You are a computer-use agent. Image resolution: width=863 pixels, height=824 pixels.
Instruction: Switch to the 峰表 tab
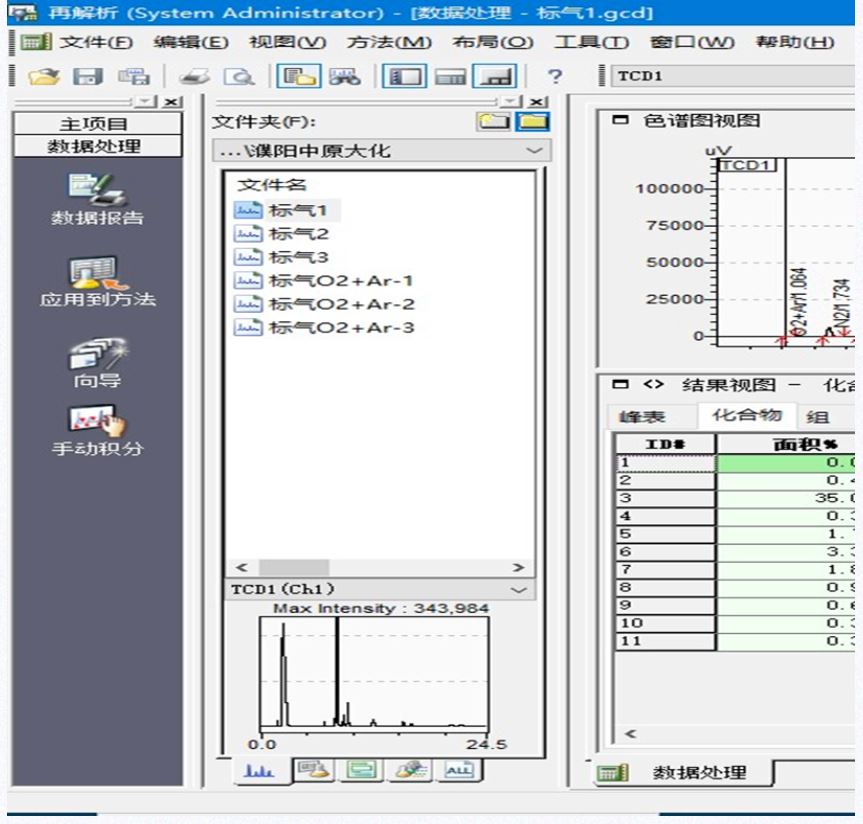[642, 417]
